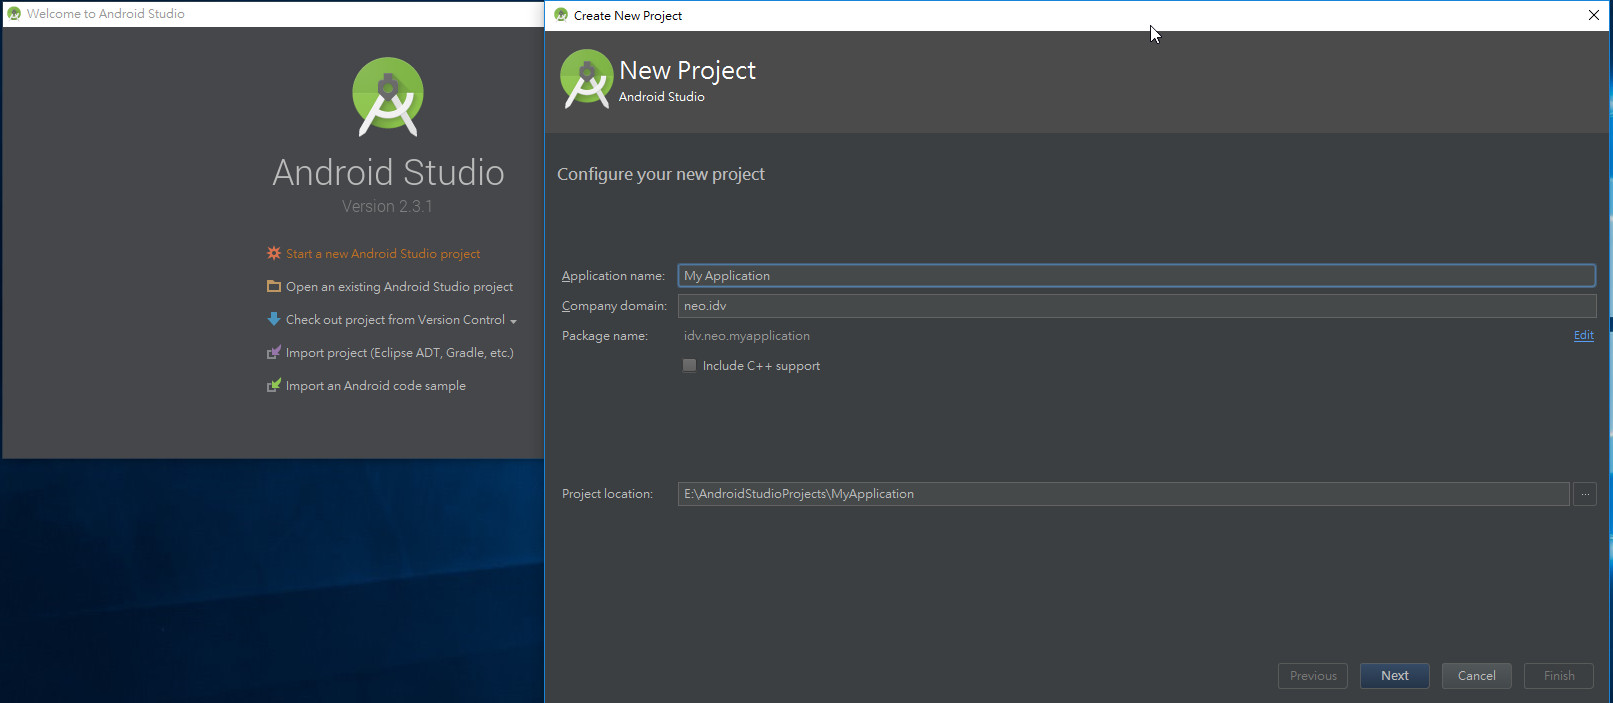The width and height of the screenshot is (1613, 703).
Task: Click the orange gear icon for new project
Action: tap(274, 253)
